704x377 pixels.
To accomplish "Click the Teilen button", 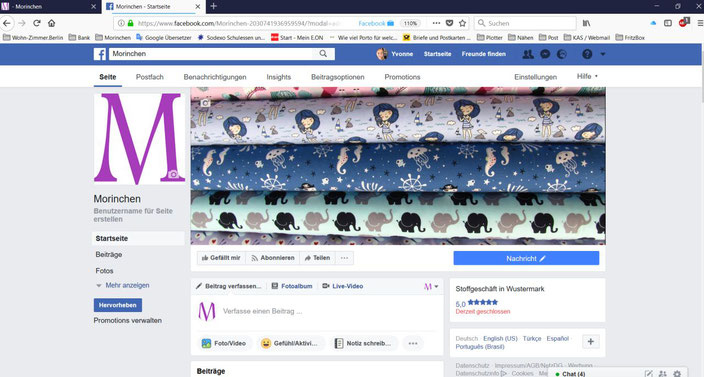I will (317, 258).
